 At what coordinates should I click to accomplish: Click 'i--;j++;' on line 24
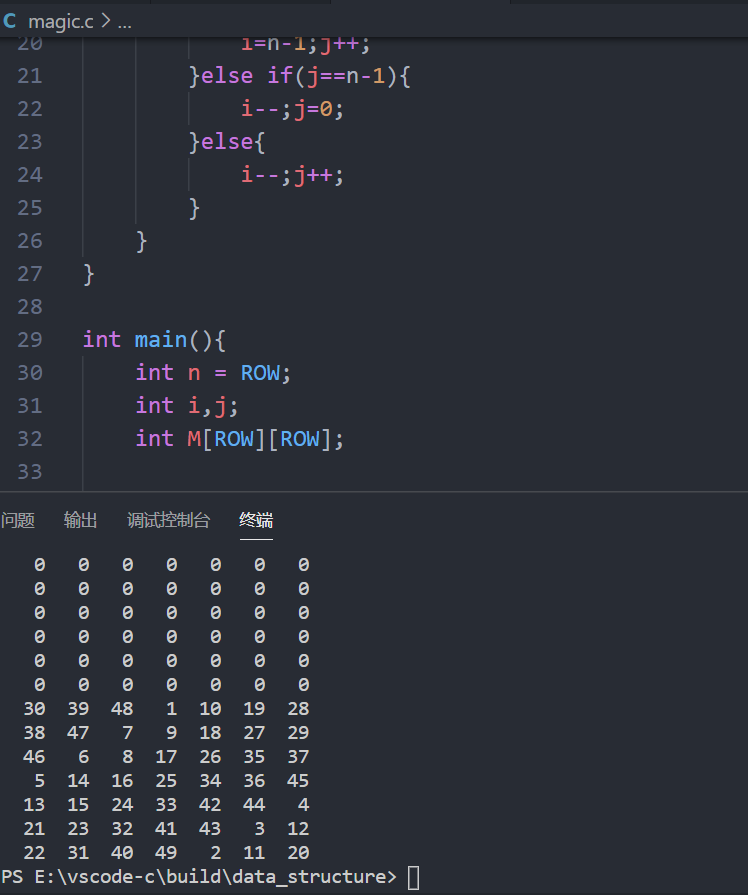(x=292, y=175)
